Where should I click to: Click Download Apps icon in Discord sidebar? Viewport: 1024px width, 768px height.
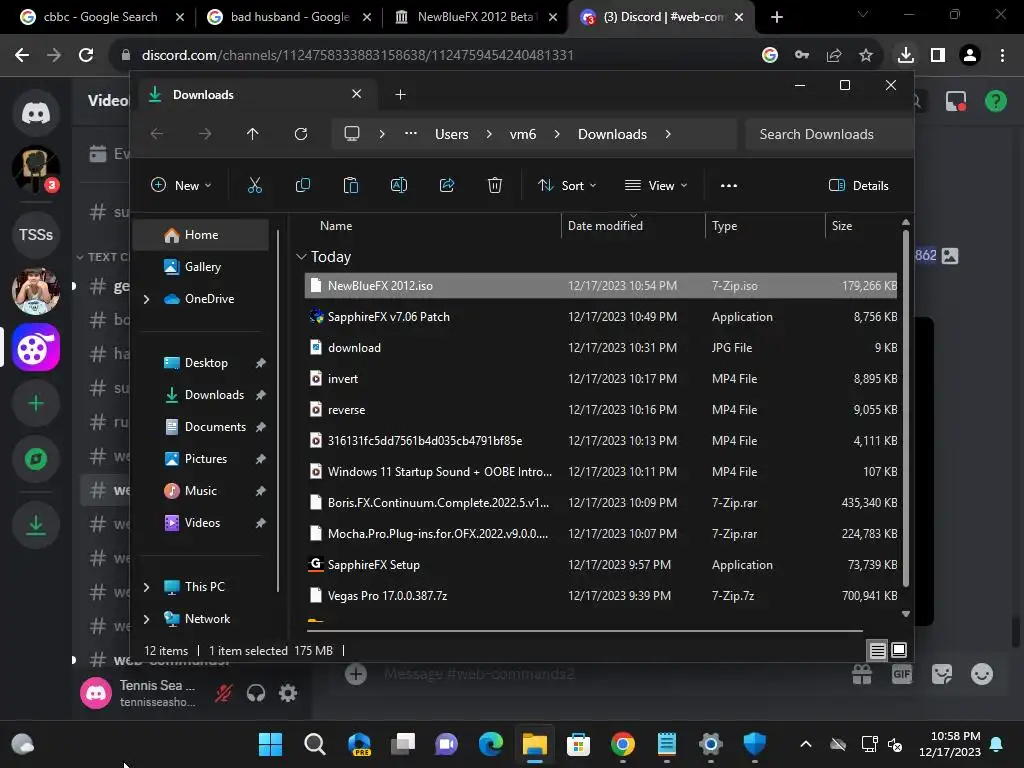36,524
